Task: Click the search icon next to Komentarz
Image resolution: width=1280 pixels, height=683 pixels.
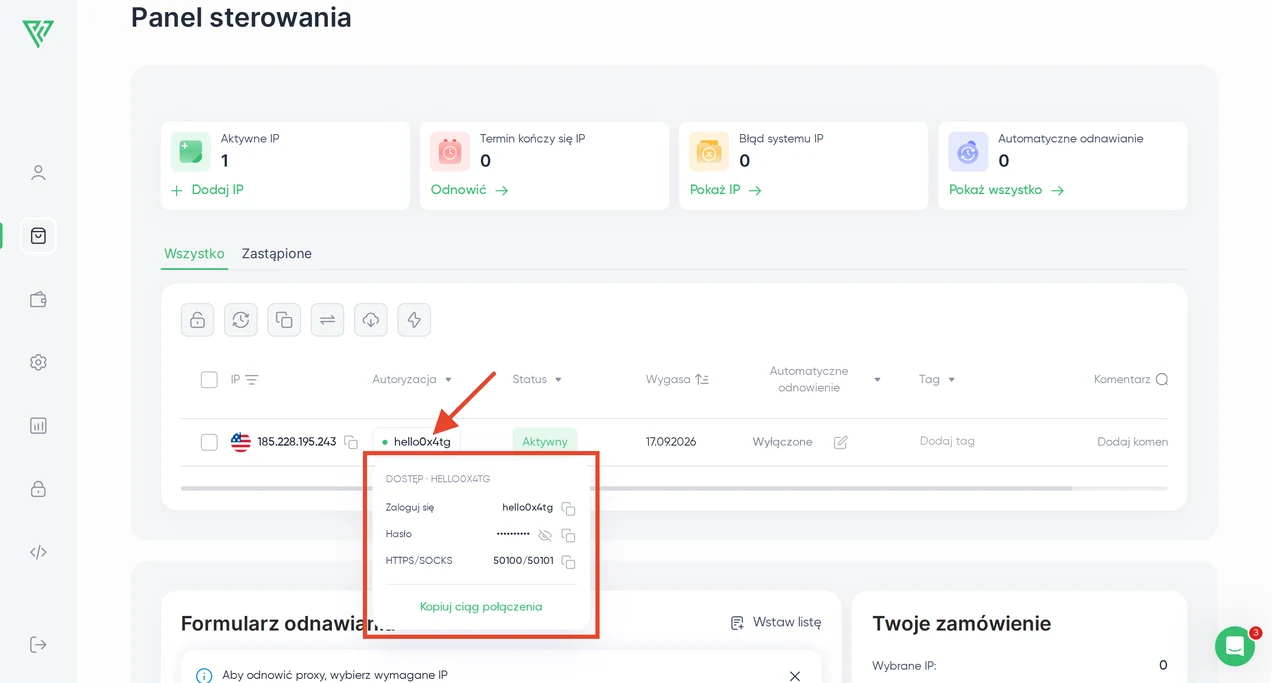Action: point(1161,380)
